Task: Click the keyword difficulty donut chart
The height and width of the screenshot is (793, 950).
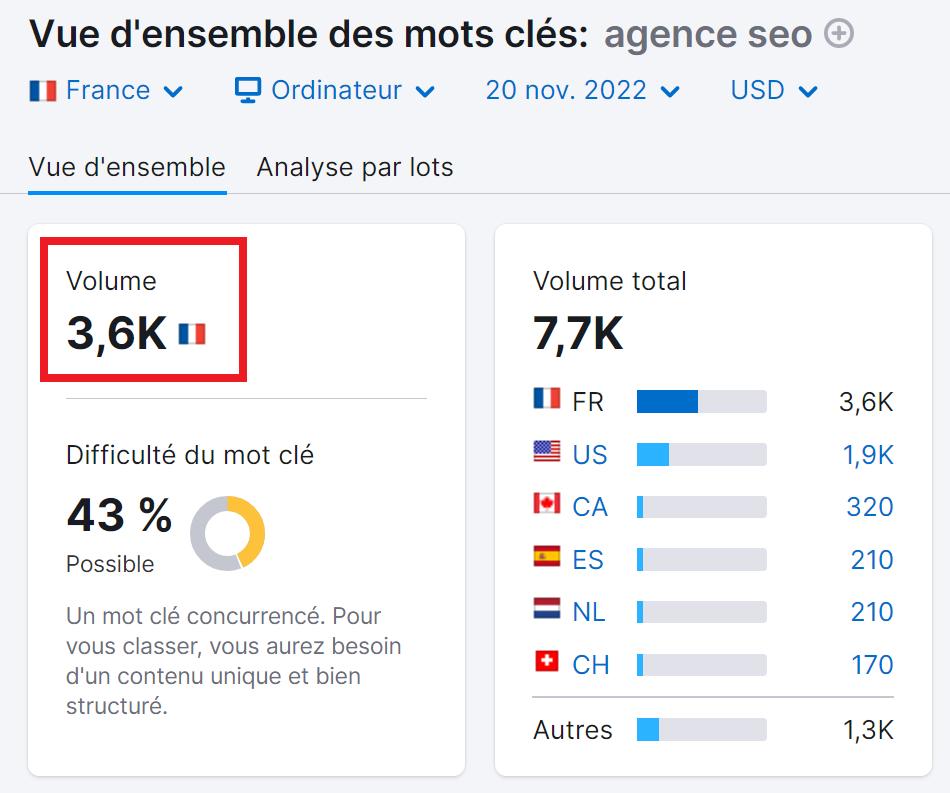Action: (x=228, y=533)
